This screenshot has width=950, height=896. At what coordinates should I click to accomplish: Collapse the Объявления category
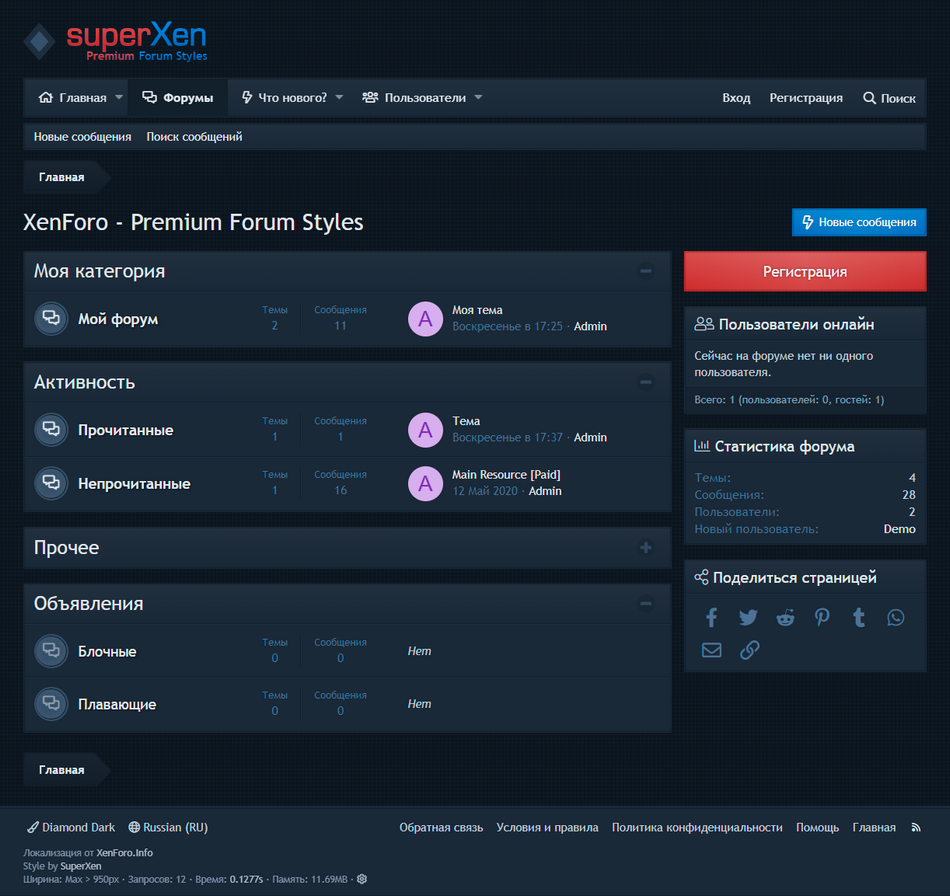click(646, 603)
